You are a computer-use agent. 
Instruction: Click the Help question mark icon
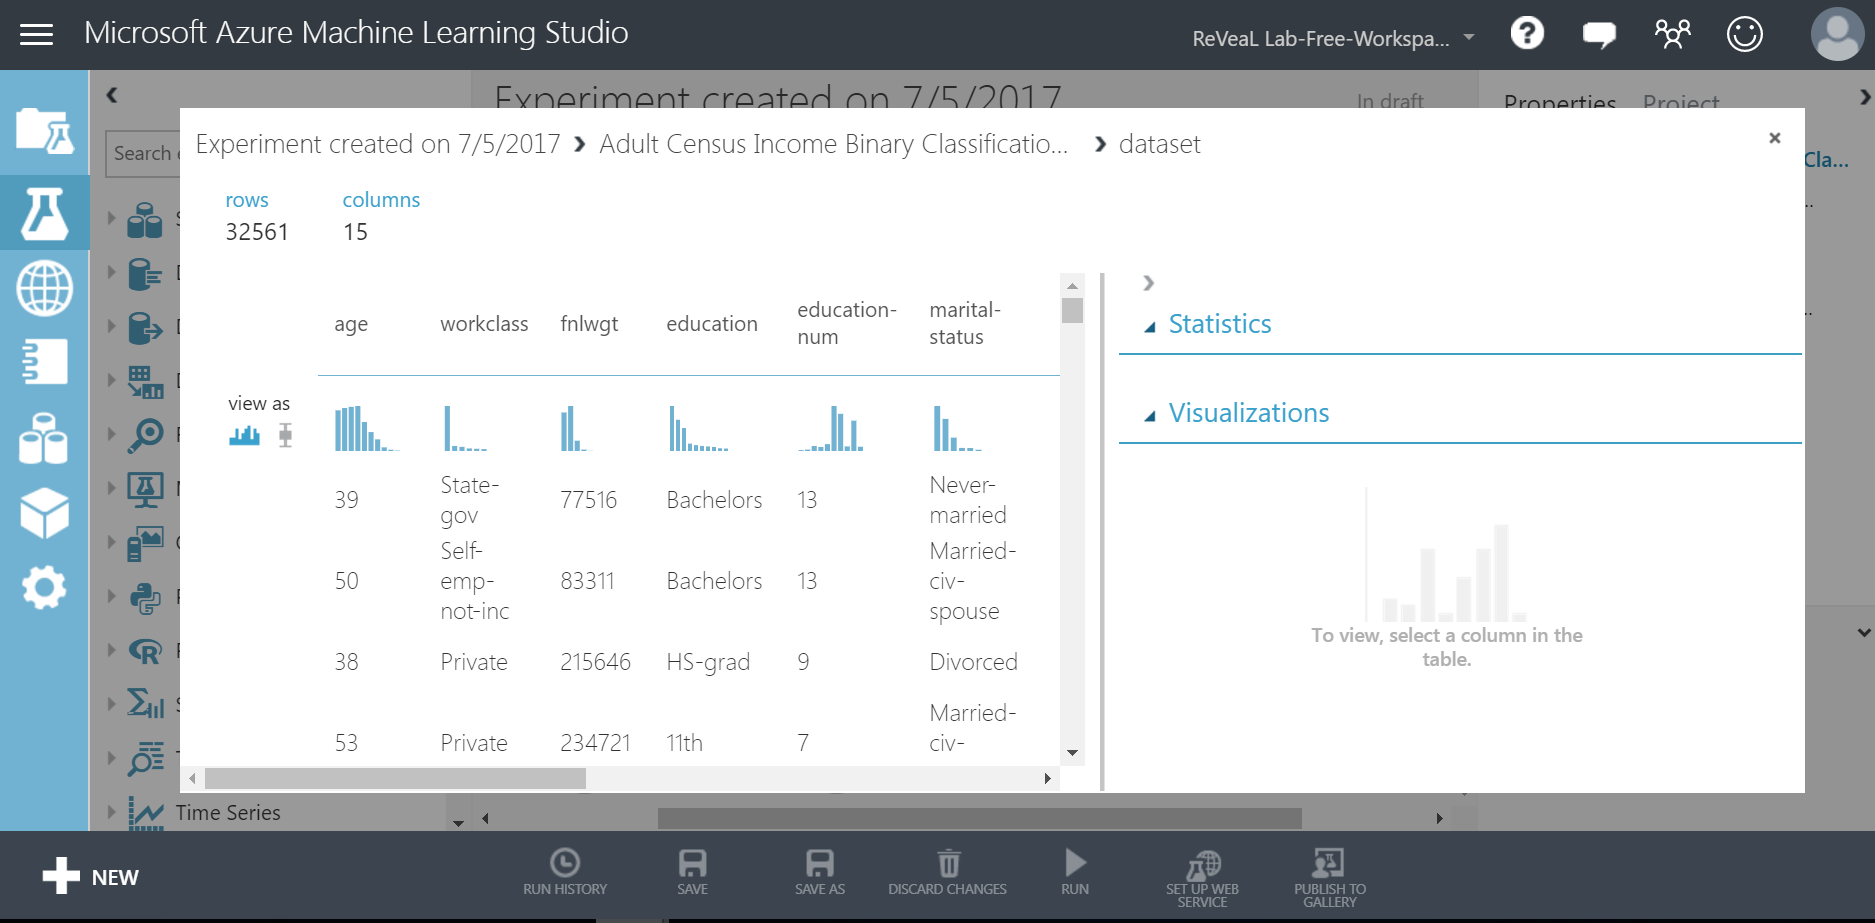point(1527,34)
